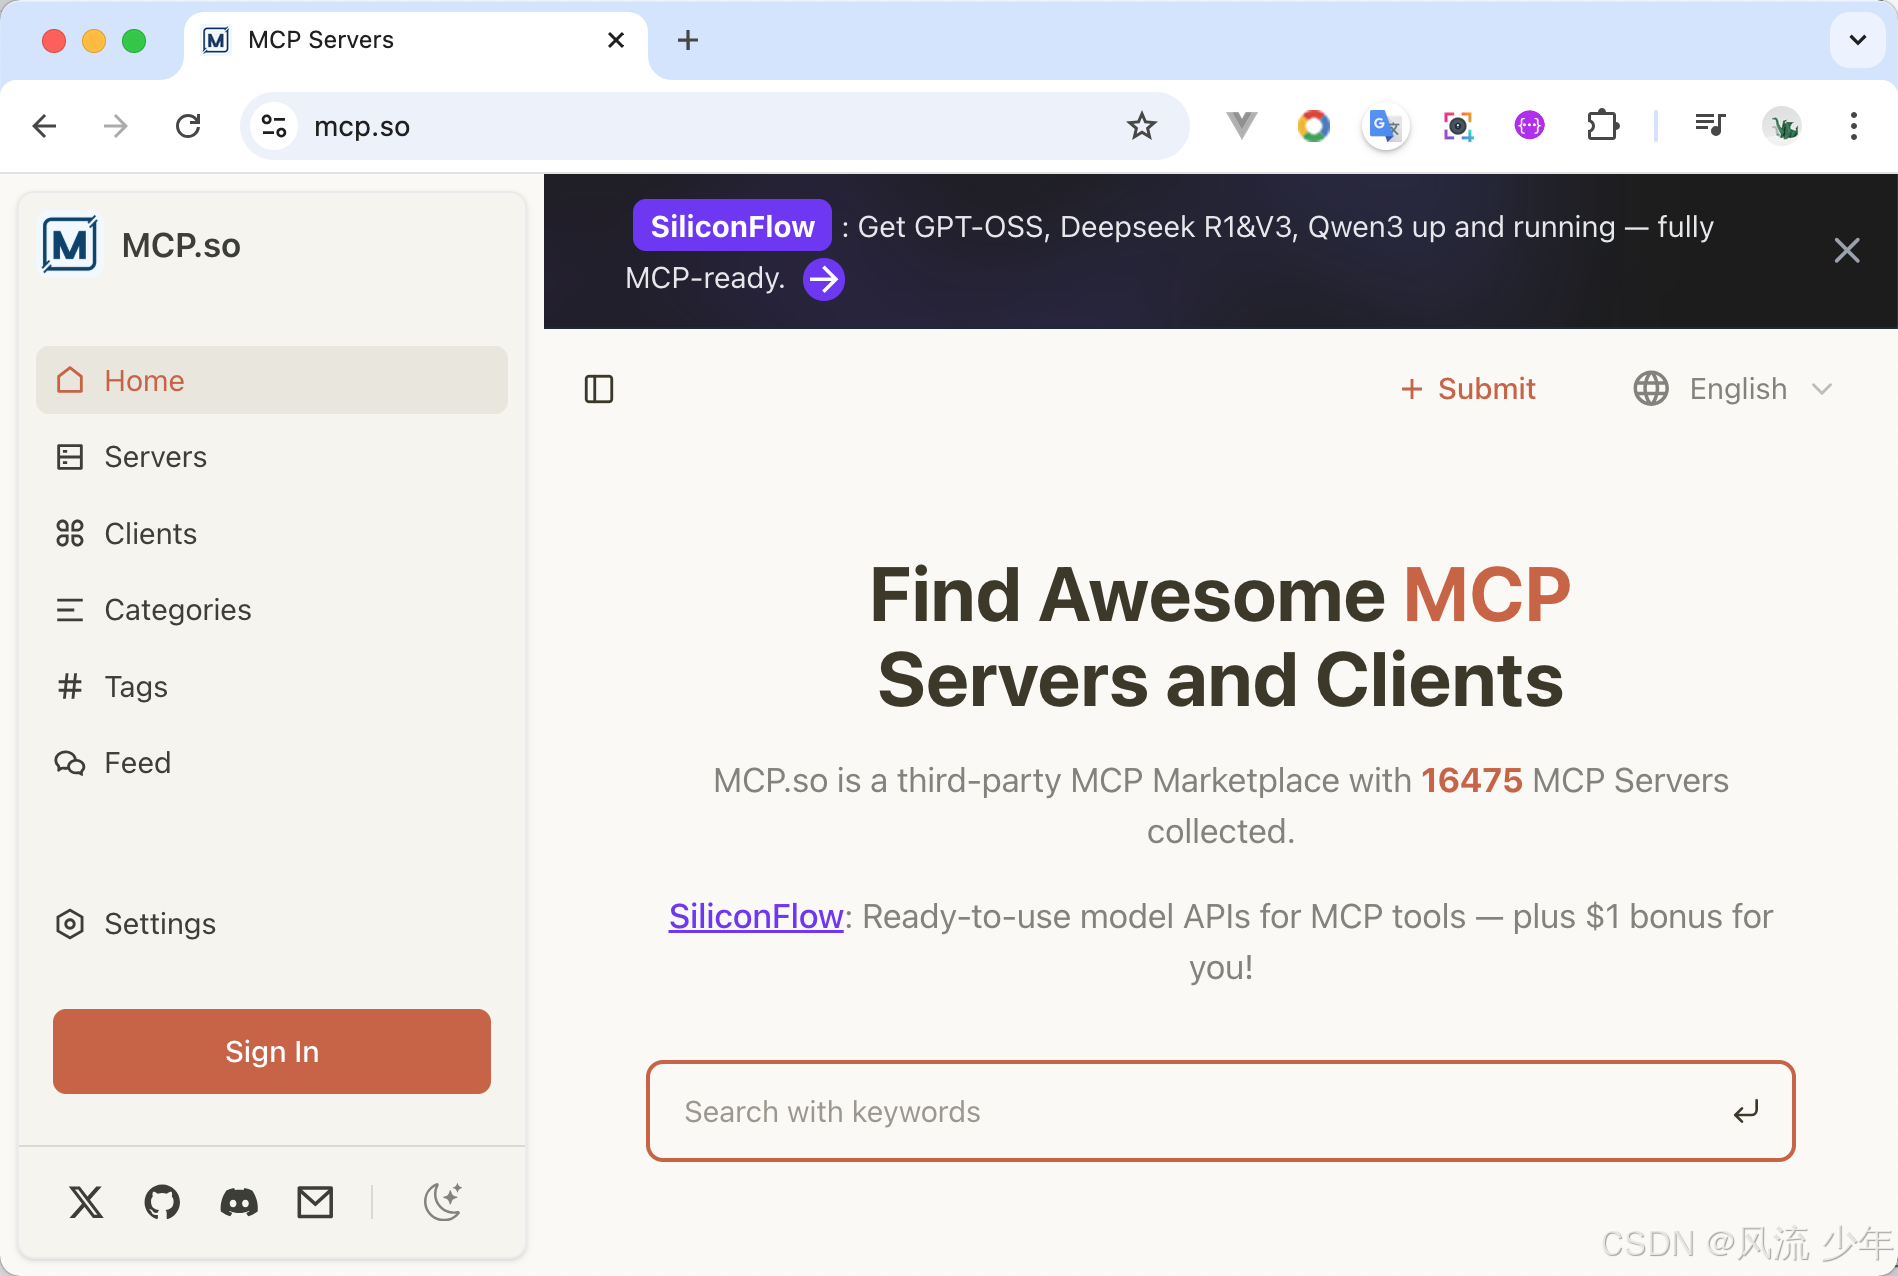Open the GitHub icon link

162,1202
